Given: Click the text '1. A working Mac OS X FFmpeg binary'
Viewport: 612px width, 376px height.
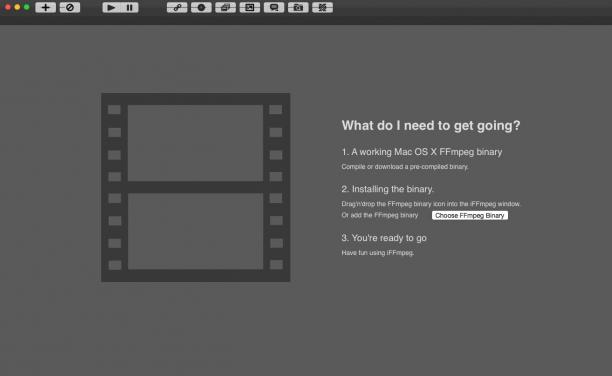Looking at the screenshot, I should tap(422, 152).
